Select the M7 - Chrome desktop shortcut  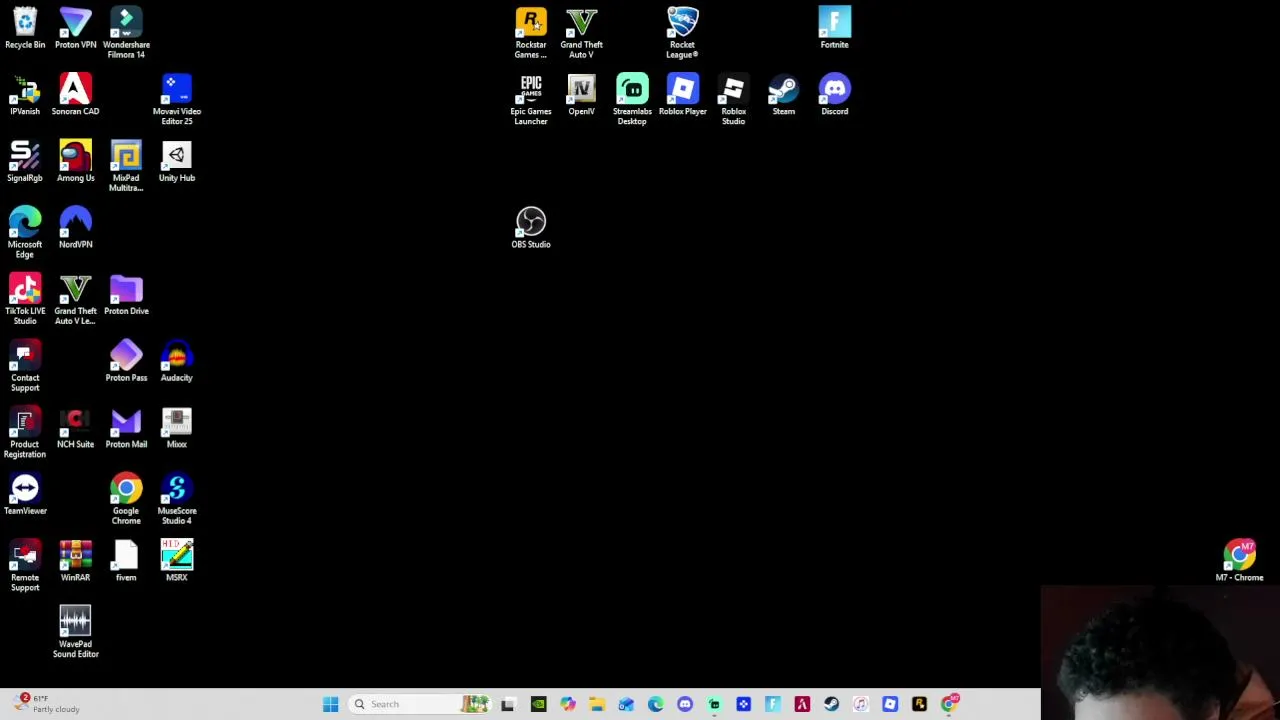1240,562
